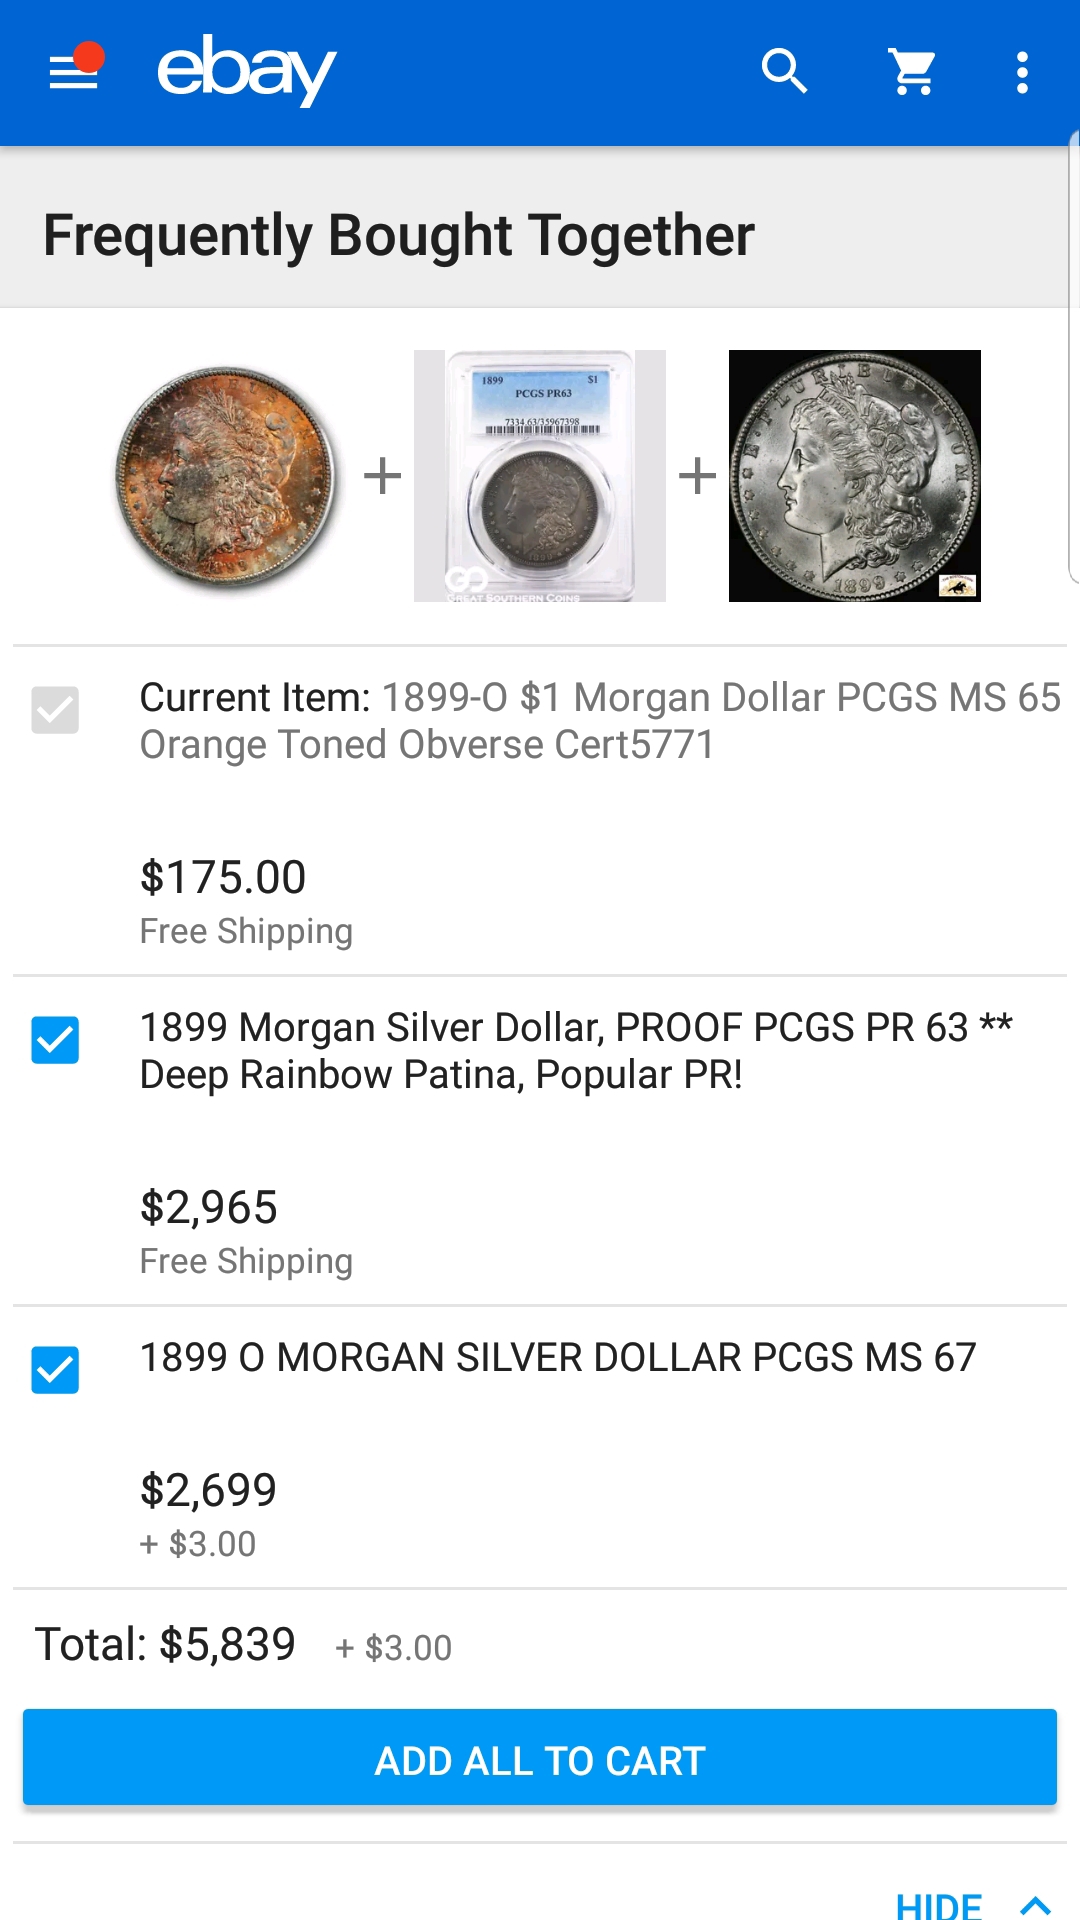Open the 1899 O MORGAN SILVER DOLLAR listing
Screen dimensions: 1080x1920
tap(557, 1358)
